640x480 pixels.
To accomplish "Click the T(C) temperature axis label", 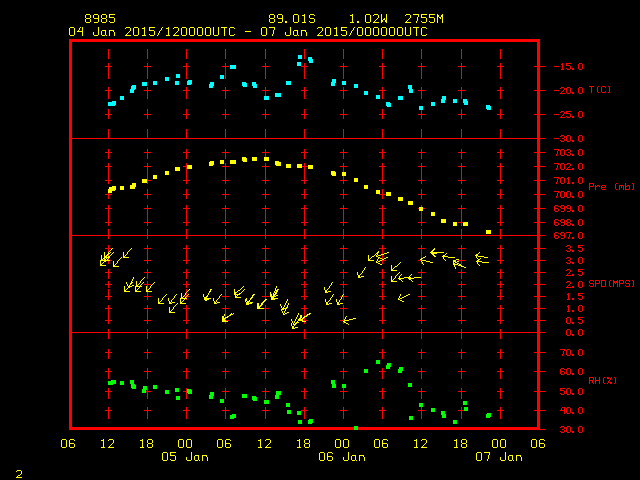I will pyautogui.click(x=600, y=89).
